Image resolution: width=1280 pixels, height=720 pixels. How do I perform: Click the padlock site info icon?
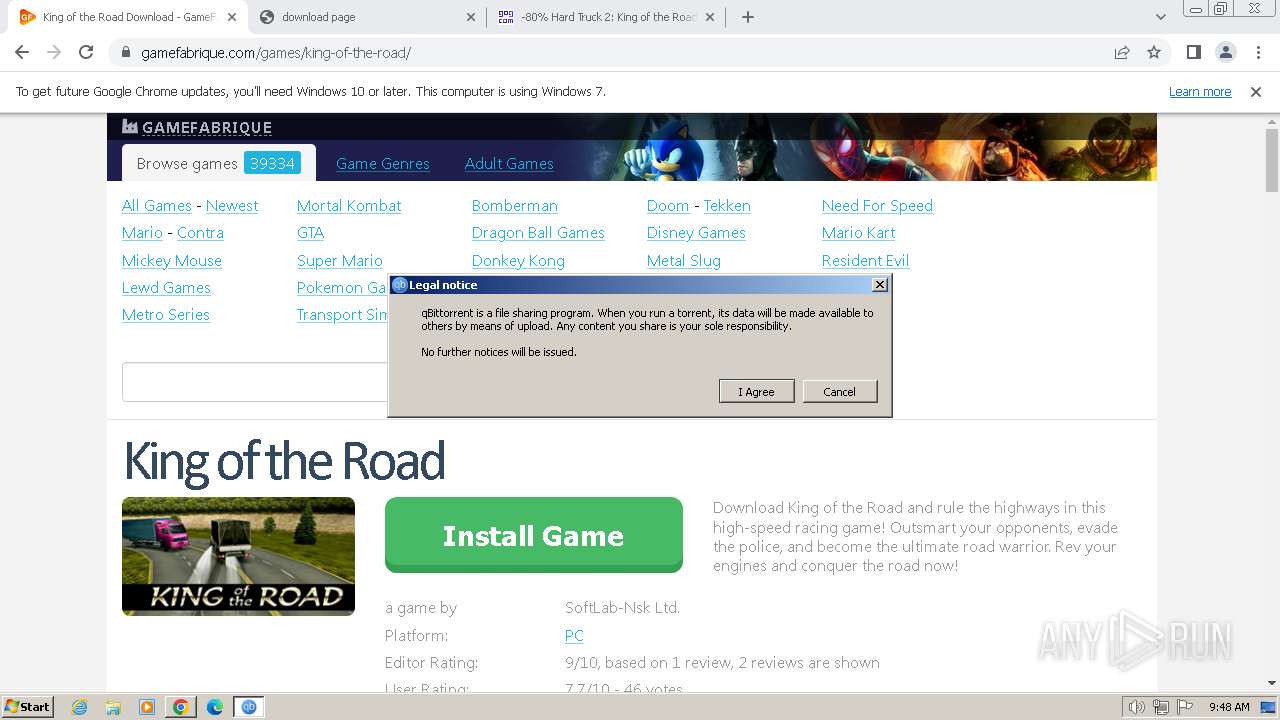pyautogui.click(x=126, y=53)
